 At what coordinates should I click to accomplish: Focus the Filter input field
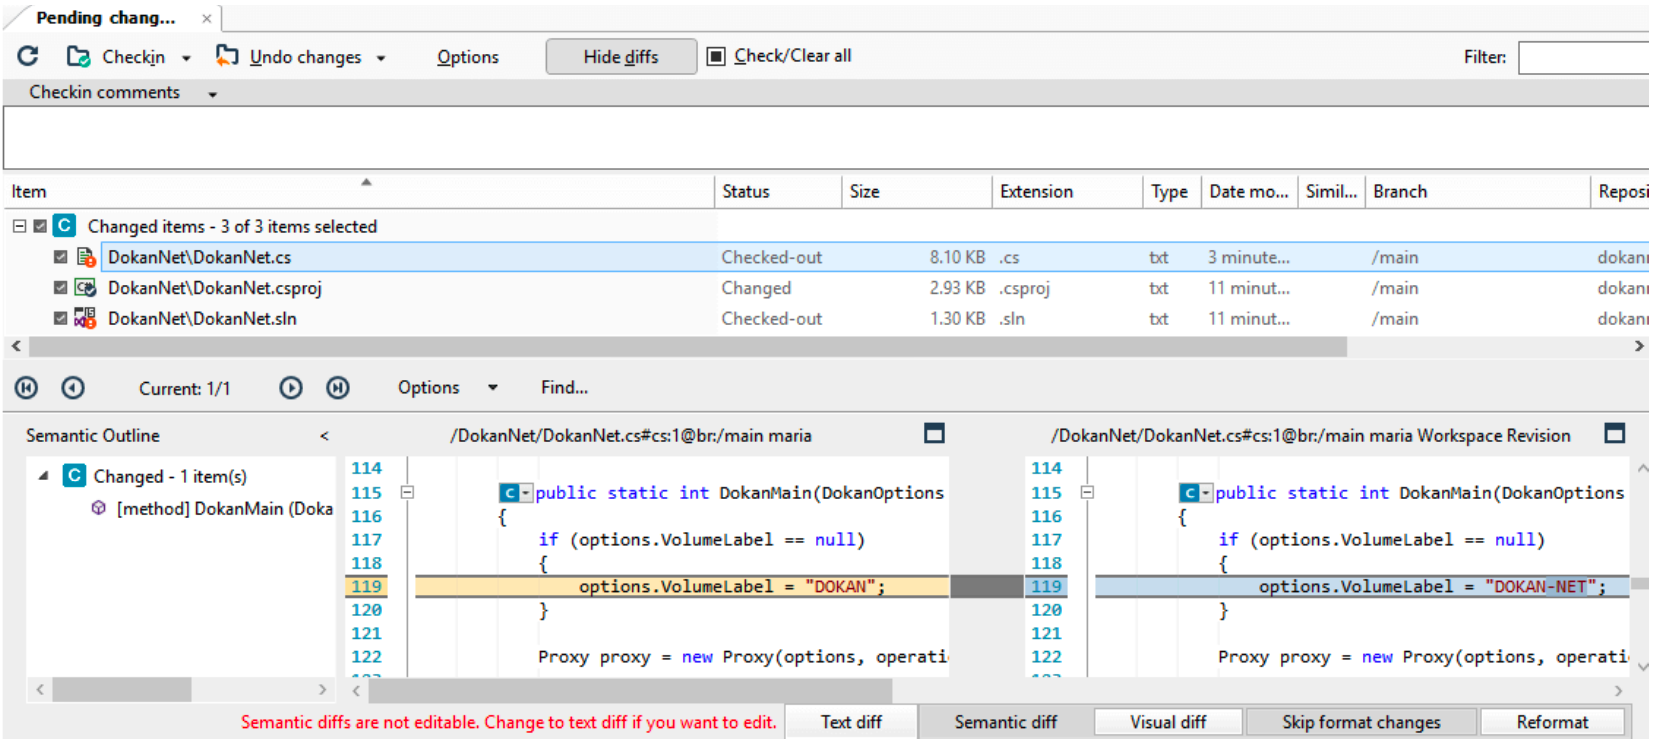coord(1583,57)
